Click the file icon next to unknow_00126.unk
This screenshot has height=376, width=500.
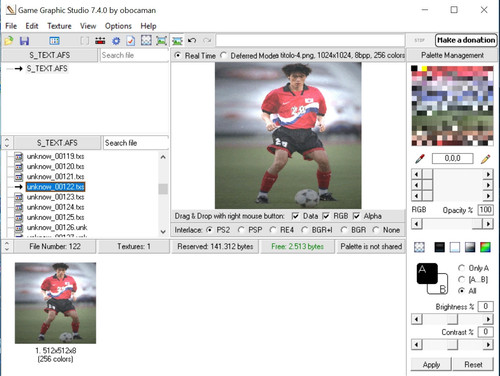(x=19, y=228)
